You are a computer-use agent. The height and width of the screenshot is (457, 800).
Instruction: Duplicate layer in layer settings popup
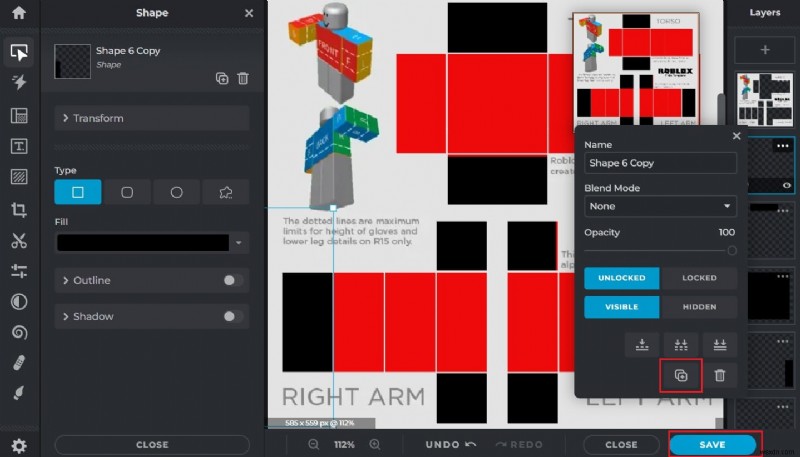click(x=681, y=375)
